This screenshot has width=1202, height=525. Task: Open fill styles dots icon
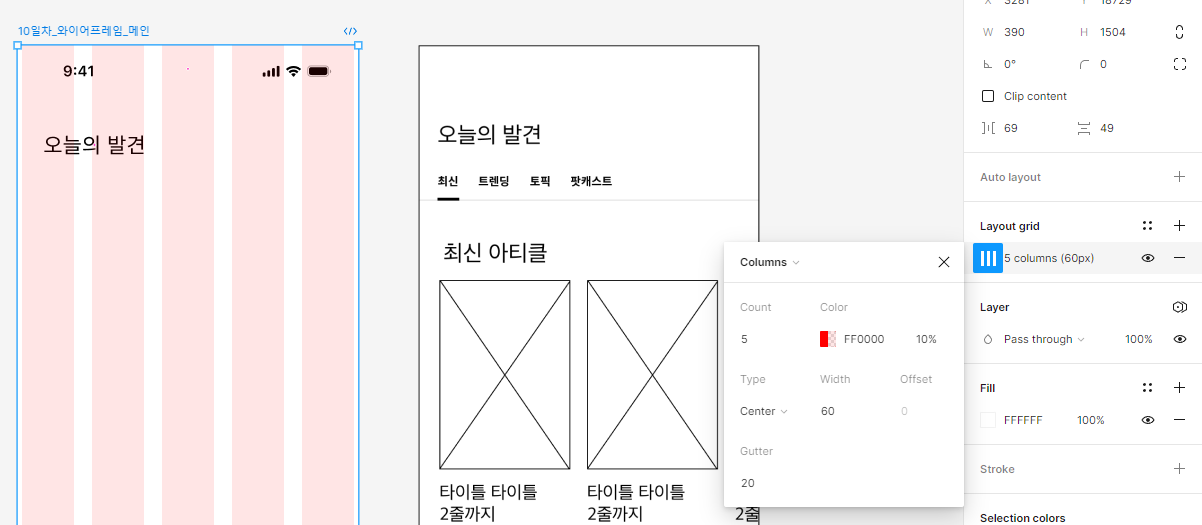coord(1148,387)
